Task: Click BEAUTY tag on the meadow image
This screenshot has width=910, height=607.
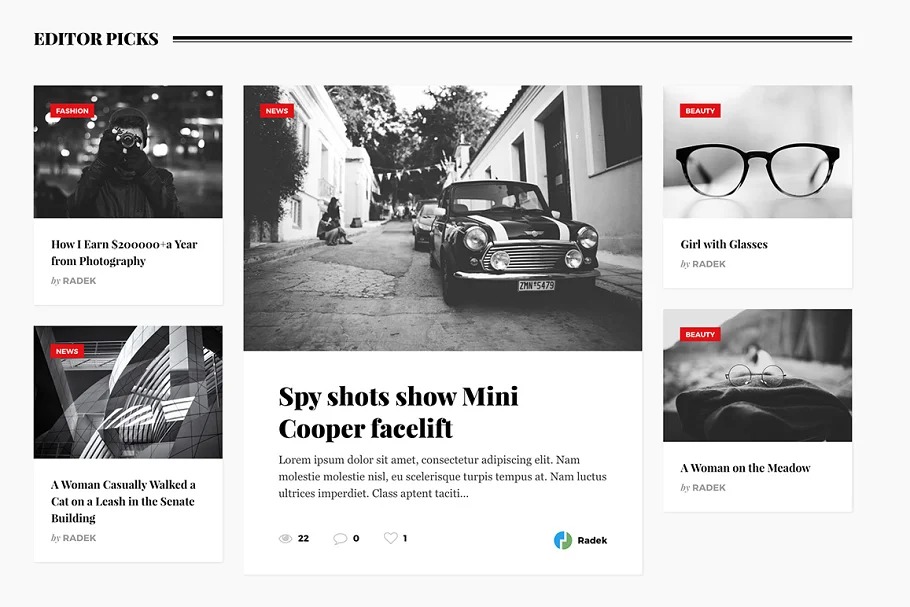Action: pos(700,334)
